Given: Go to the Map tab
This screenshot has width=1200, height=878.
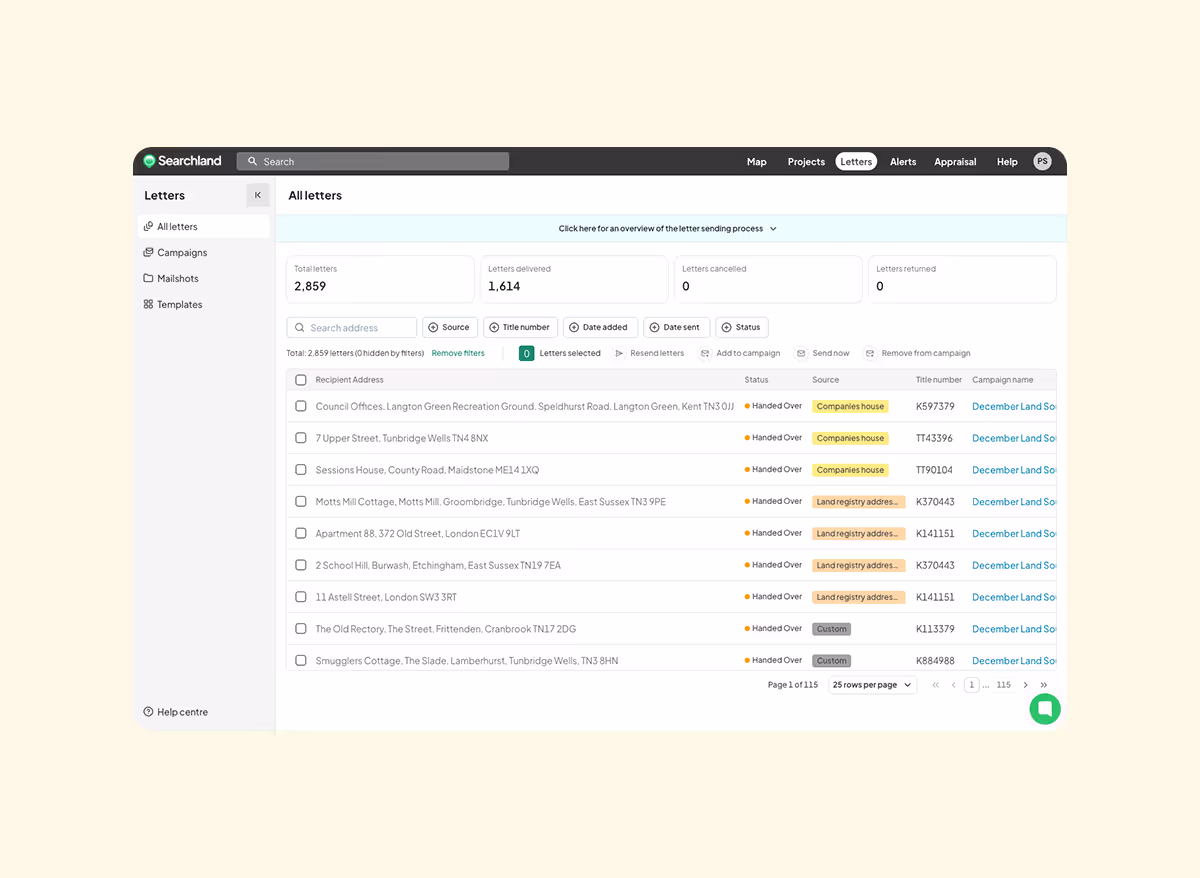Looking at the screenshot, I should click(x=757, y=162).
